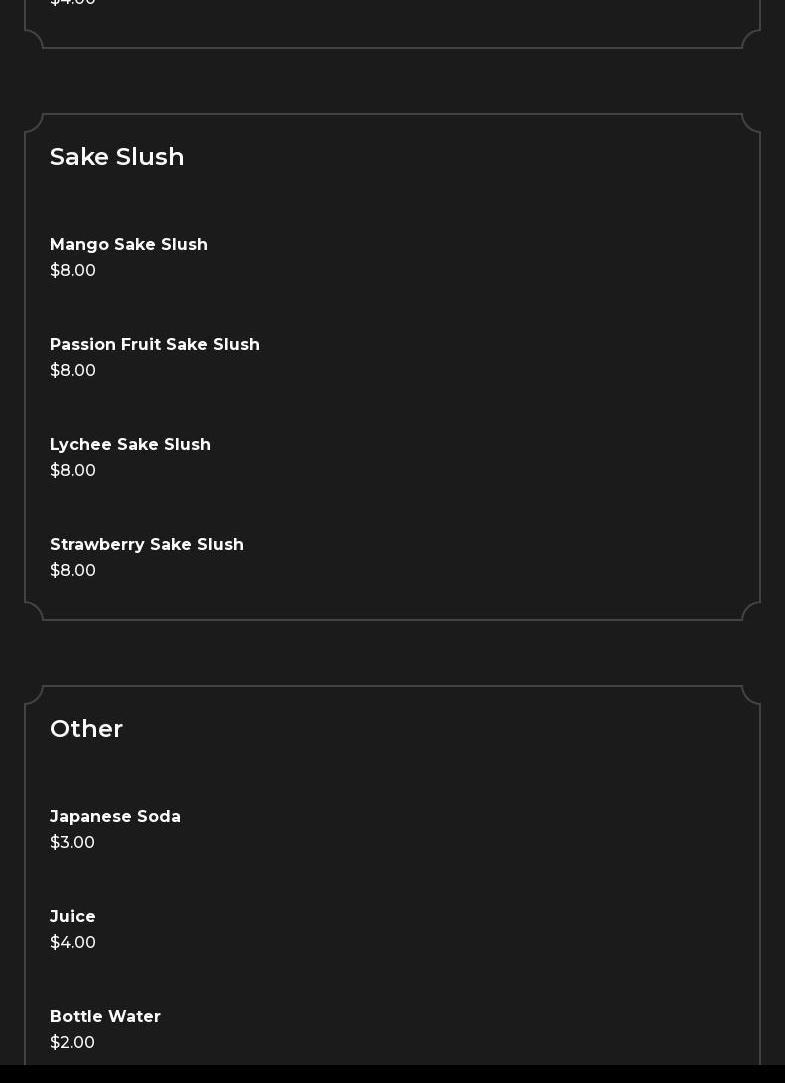Click the word Water in Bottle Water

135,1017
